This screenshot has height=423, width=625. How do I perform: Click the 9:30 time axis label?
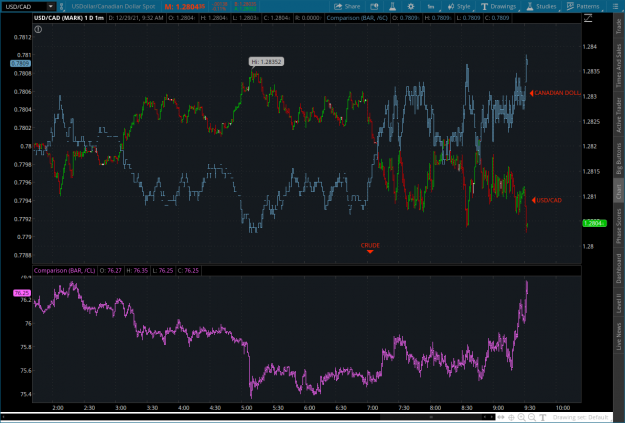(529, 407)
